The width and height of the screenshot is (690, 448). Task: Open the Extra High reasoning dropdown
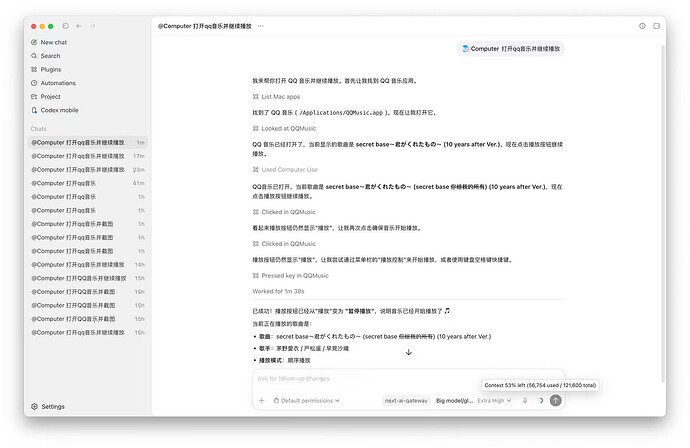tap(494, 401)
